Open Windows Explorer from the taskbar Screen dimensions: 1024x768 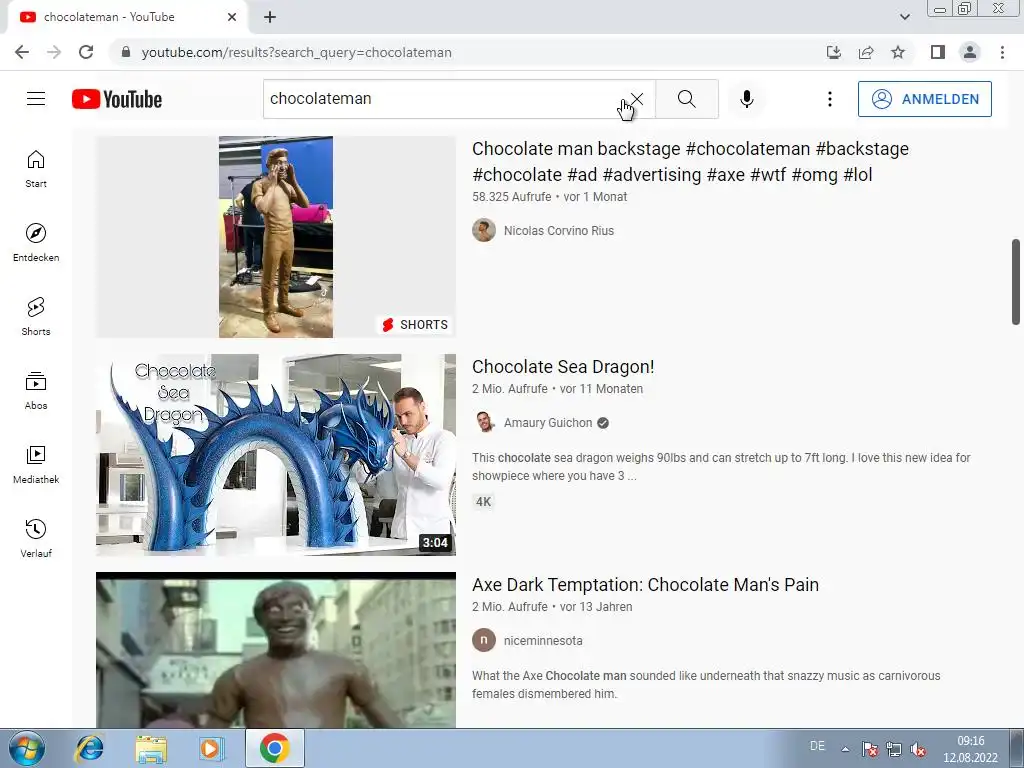[151, 748]
